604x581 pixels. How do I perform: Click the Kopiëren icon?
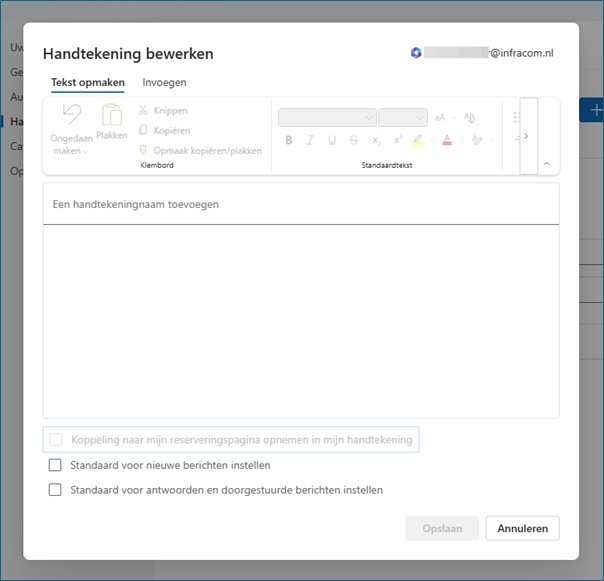click(144, 131)
